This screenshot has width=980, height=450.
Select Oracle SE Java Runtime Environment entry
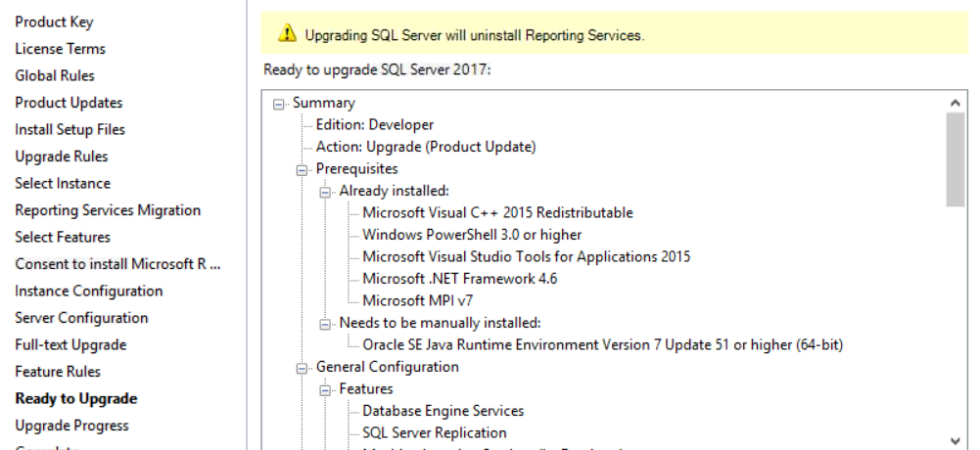(x=602, y=345)
